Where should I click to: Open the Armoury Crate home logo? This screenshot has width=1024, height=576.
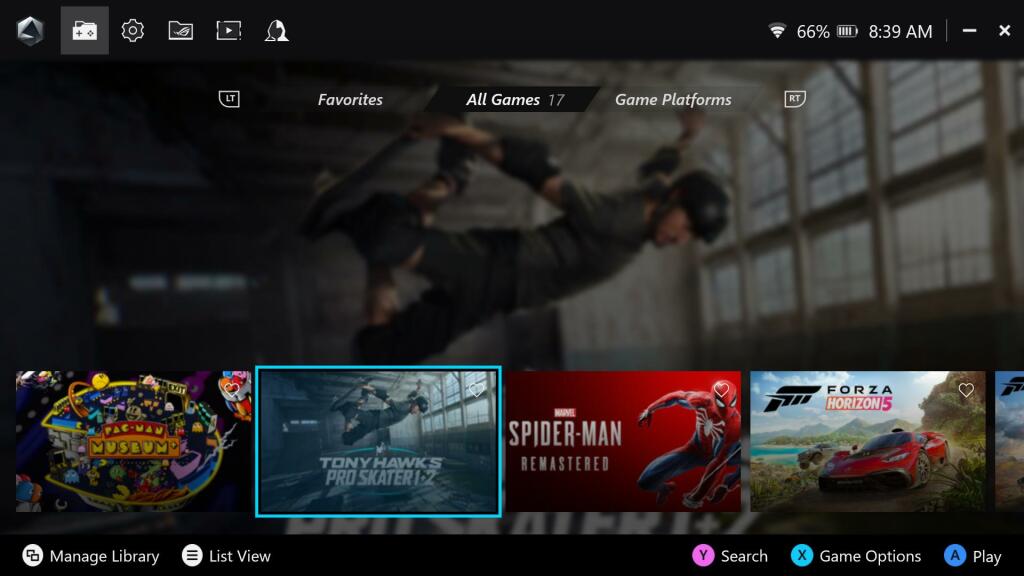point(30,31)
